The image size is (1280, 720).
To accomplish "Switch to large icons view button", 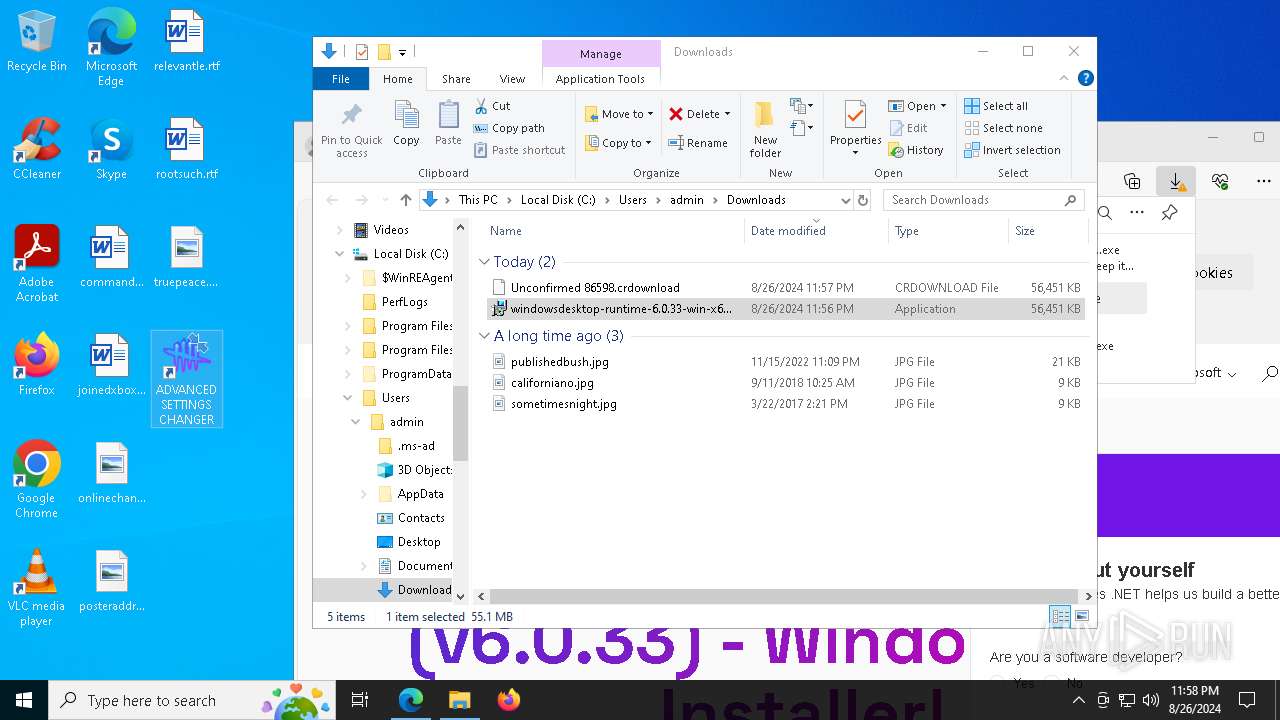I will (x=1081, y=616).
